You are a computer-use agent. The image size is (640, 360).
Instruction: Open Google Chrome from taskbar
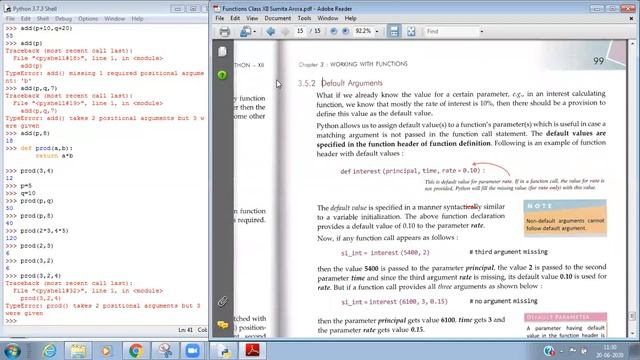[136, 351]
